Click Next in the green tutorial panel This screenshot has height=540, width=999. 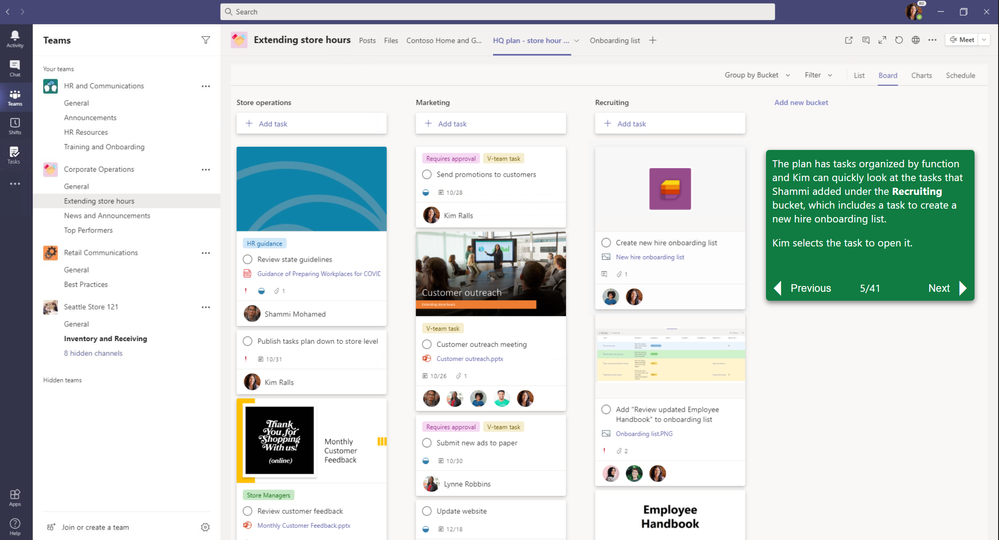tap(947, 288)
